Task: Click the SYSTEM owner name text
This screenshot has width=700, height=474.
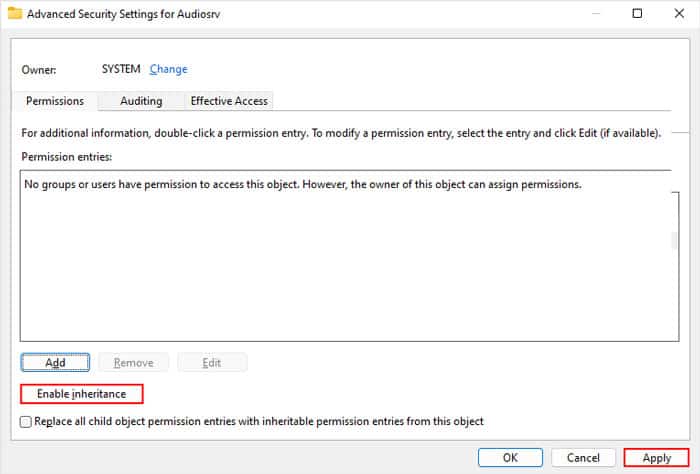Action: pos(121,69)
